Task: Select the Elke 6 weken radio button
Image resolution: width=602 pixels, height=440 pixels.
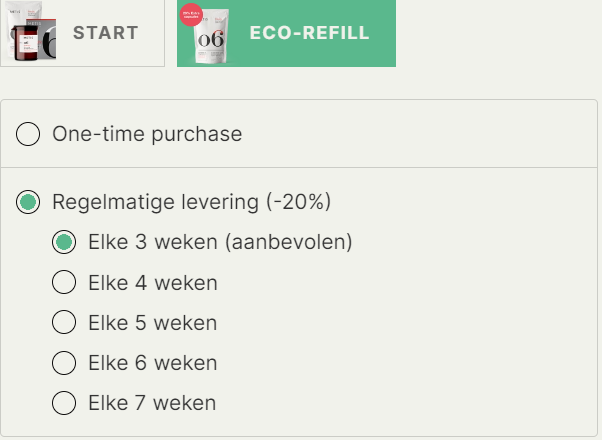Action: pyautogui.click(x=64, y=362)
